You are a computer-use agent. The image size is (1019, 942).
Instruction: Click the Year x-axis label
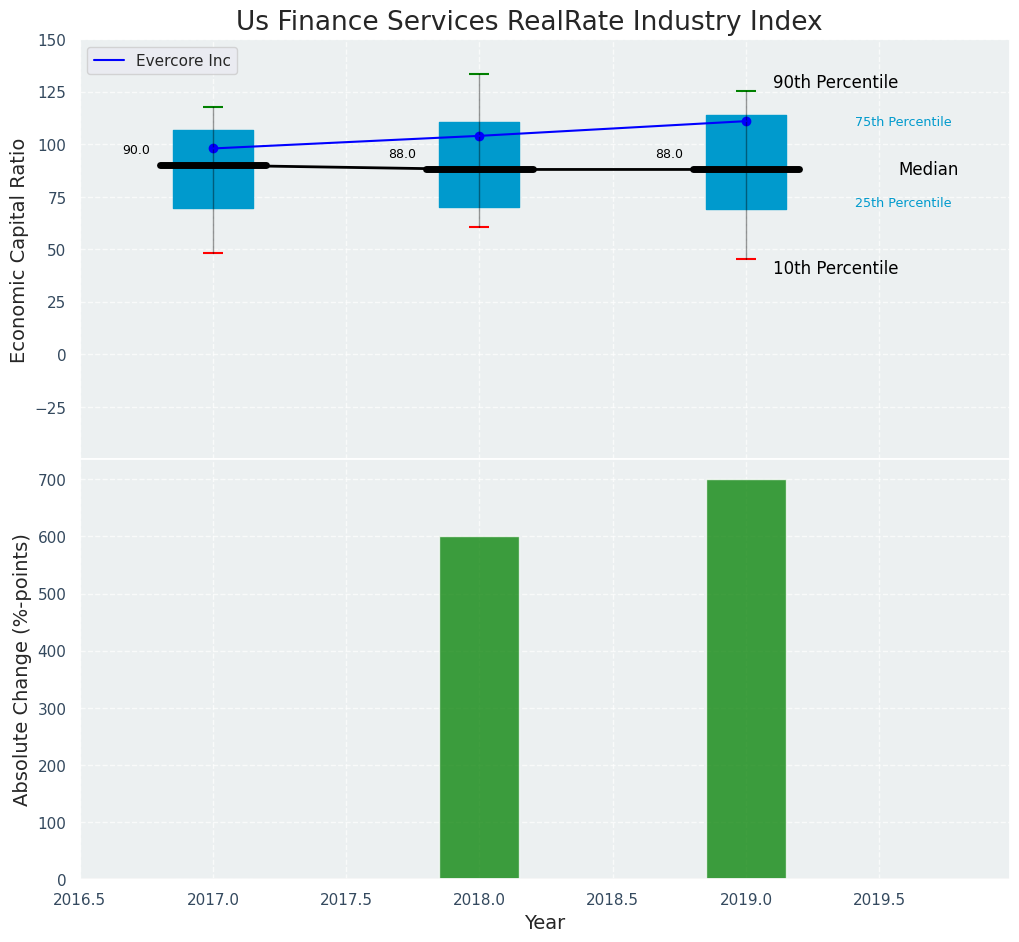pyautogui.click(x=545, y=923)
